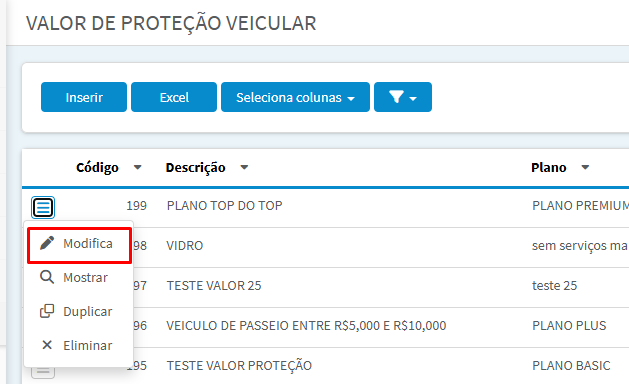Choose Modifica from the context menu
The image size is (629, 384).
tap(79, 244)
